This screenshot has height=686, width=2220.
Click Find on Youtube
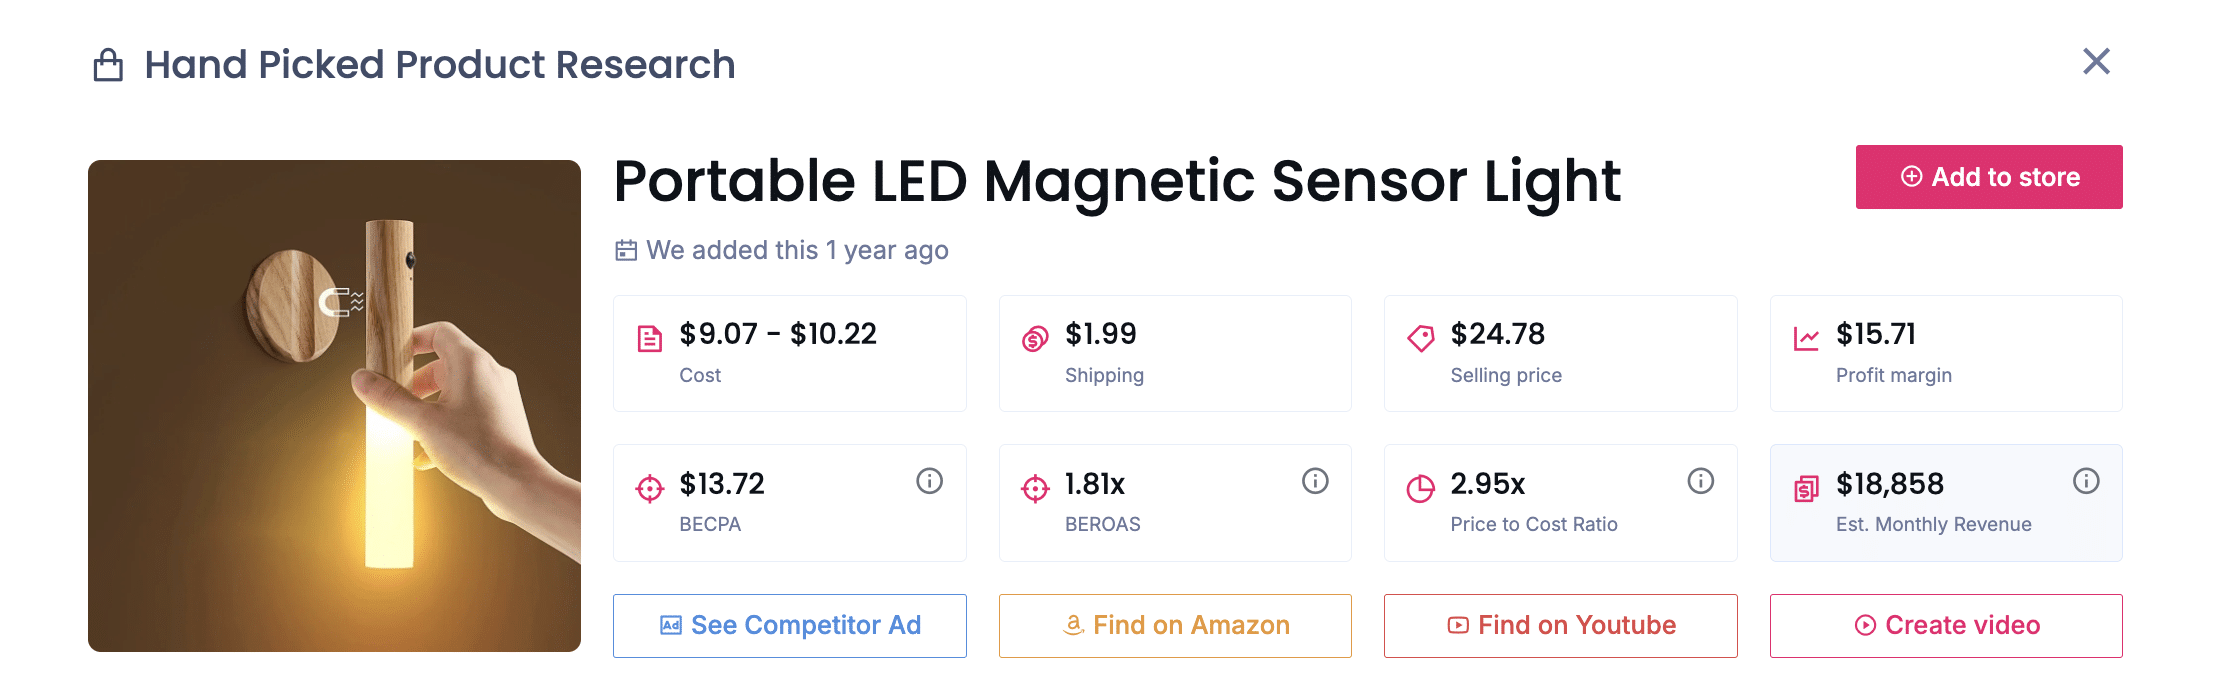point(1560,625)
